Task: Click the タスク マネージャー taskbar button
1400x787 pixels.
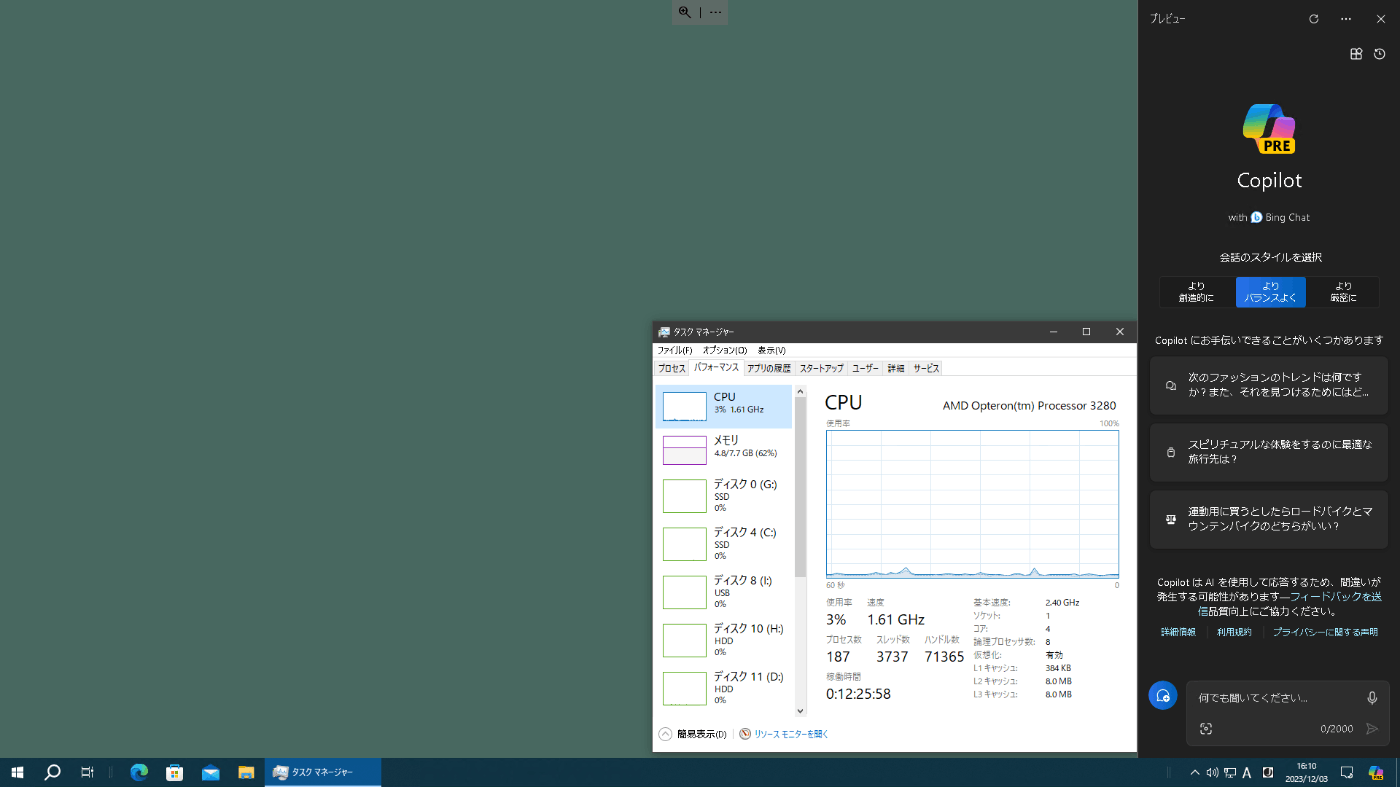Action: [323, 772]
